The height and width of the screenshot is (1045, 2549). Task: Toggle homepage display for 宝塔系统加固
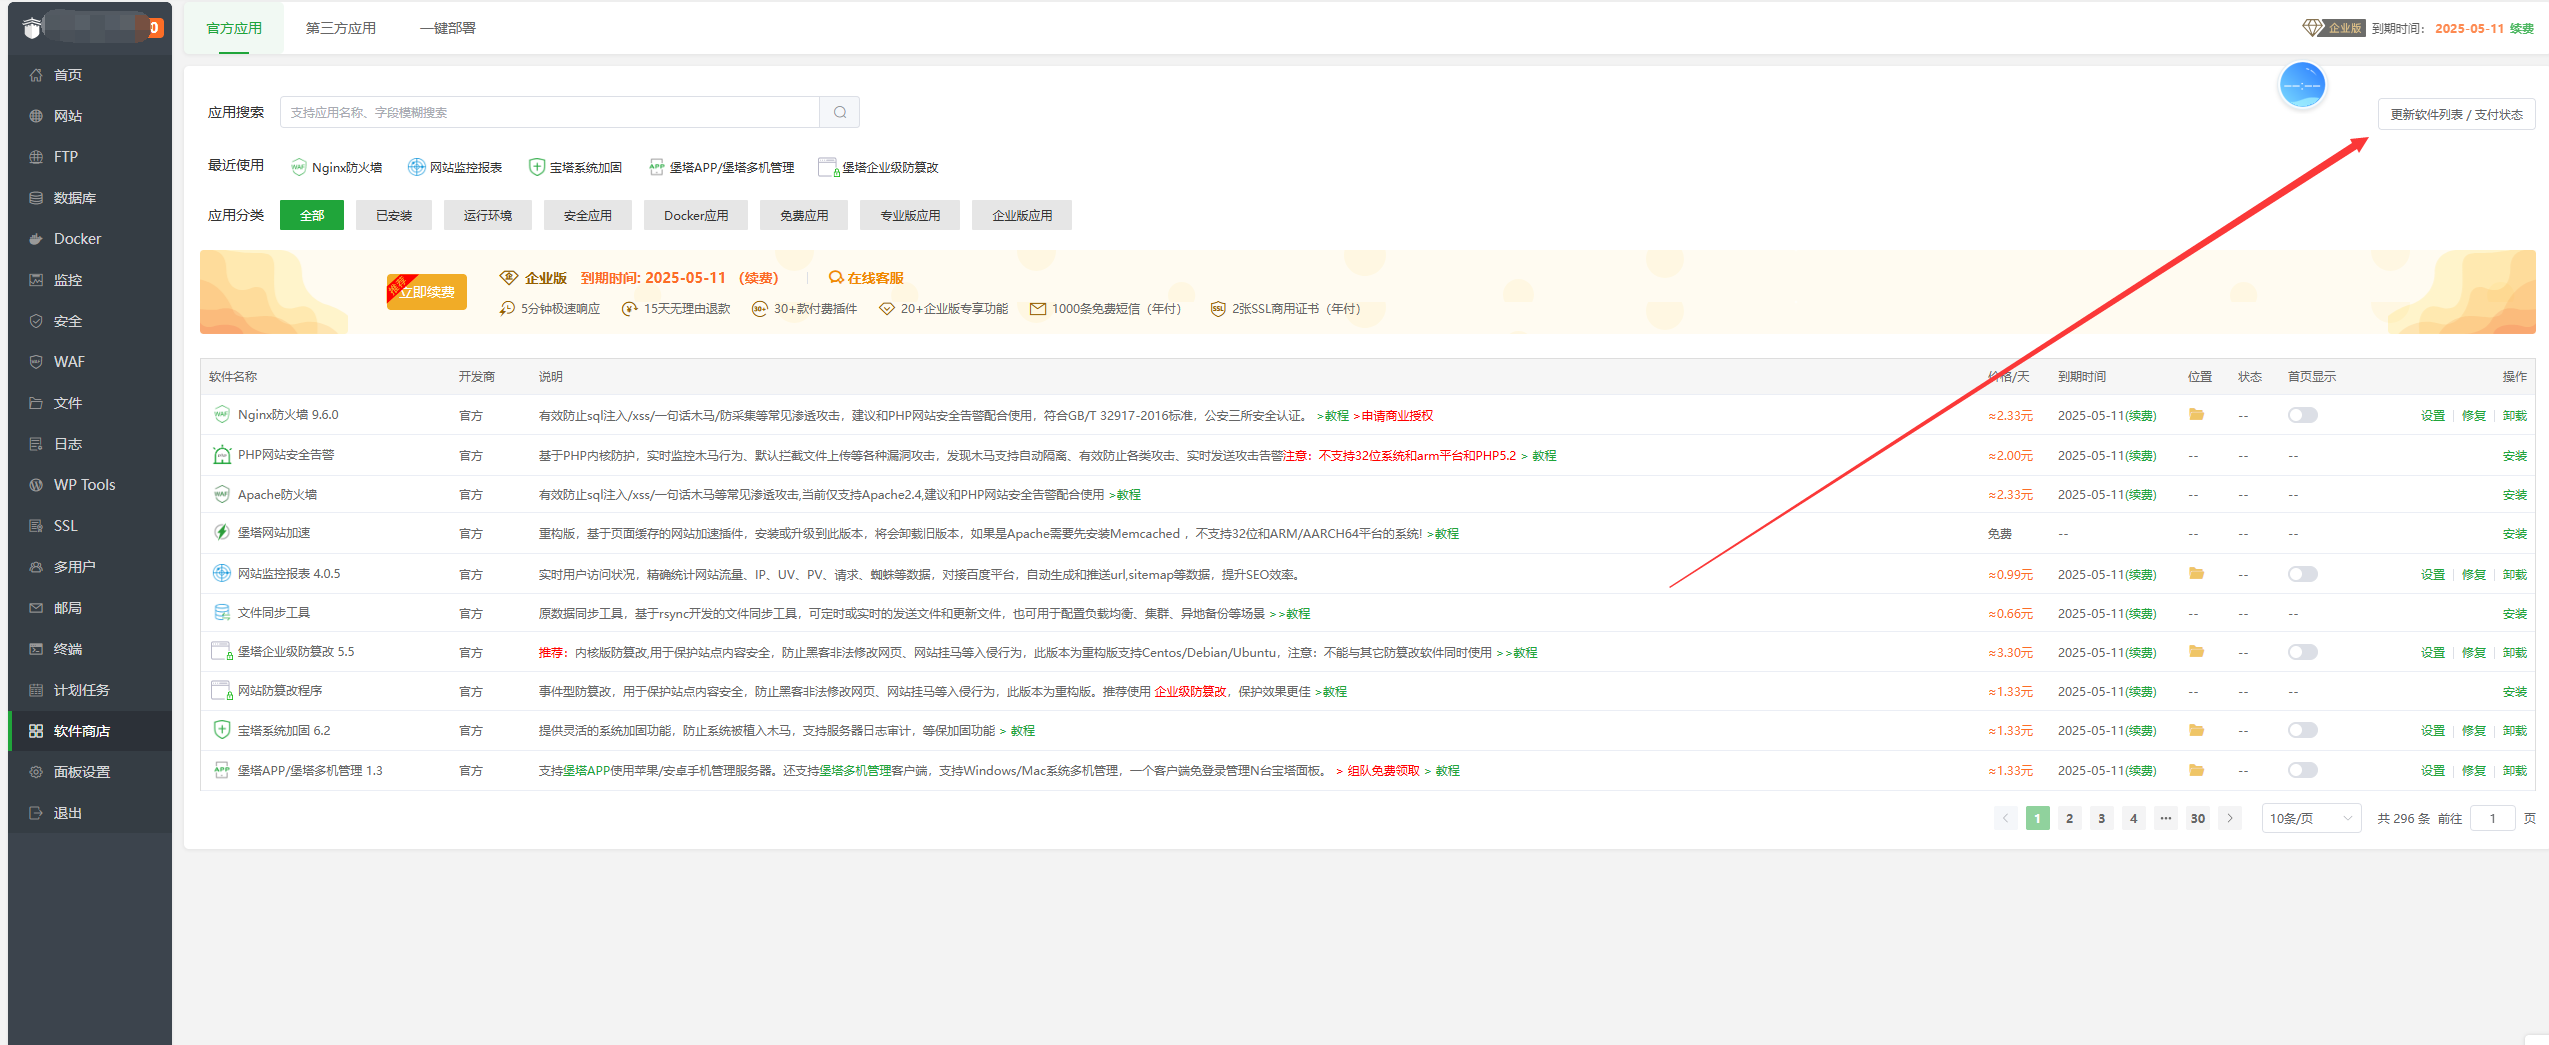(2302, 731)
